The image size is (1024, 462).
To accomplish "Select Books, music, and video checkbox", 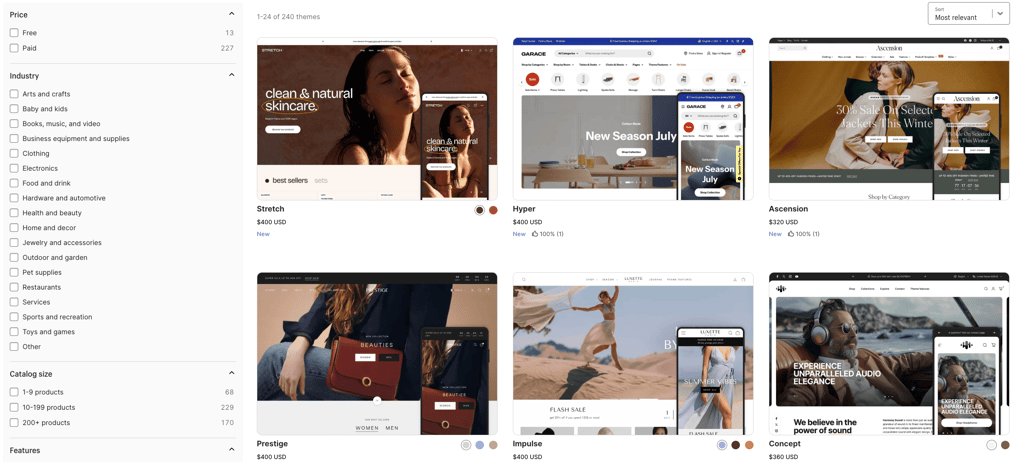I will 14,124.
